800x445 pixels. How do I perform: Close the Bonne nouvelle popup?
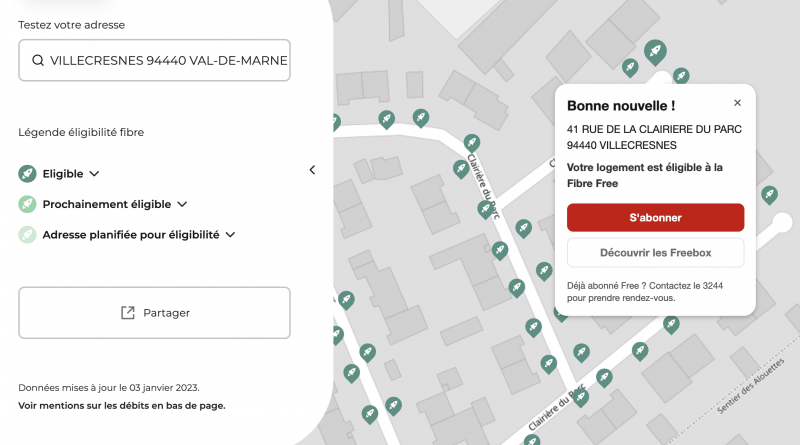[x=737, y=103]
